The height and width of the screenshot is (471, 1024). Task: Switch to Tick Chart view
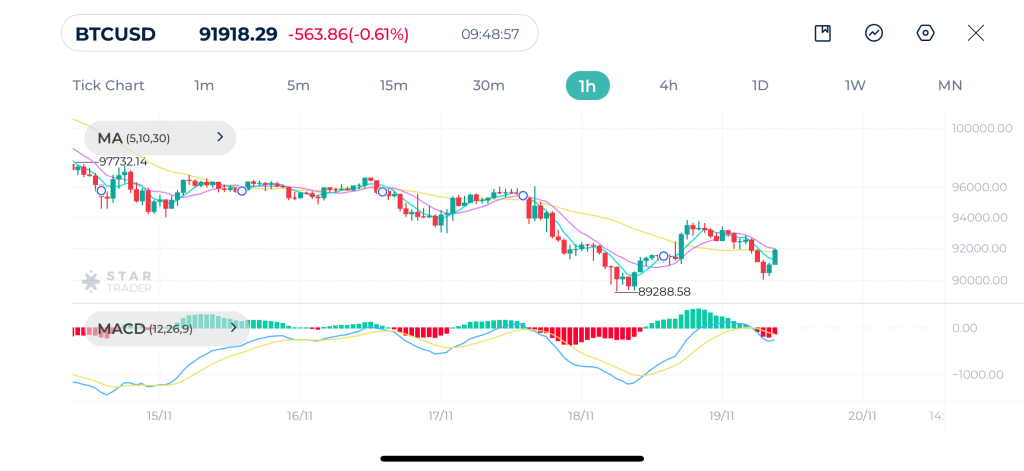108,85
